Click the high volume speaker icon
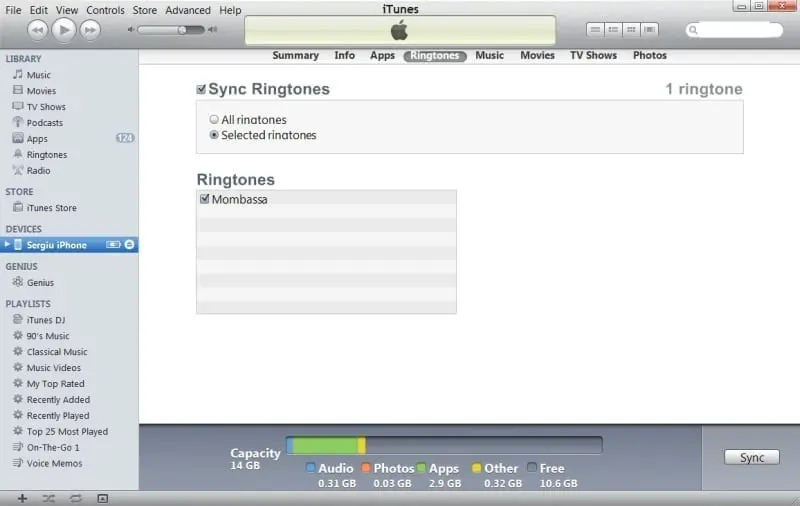800x506 pixels. 213,30
